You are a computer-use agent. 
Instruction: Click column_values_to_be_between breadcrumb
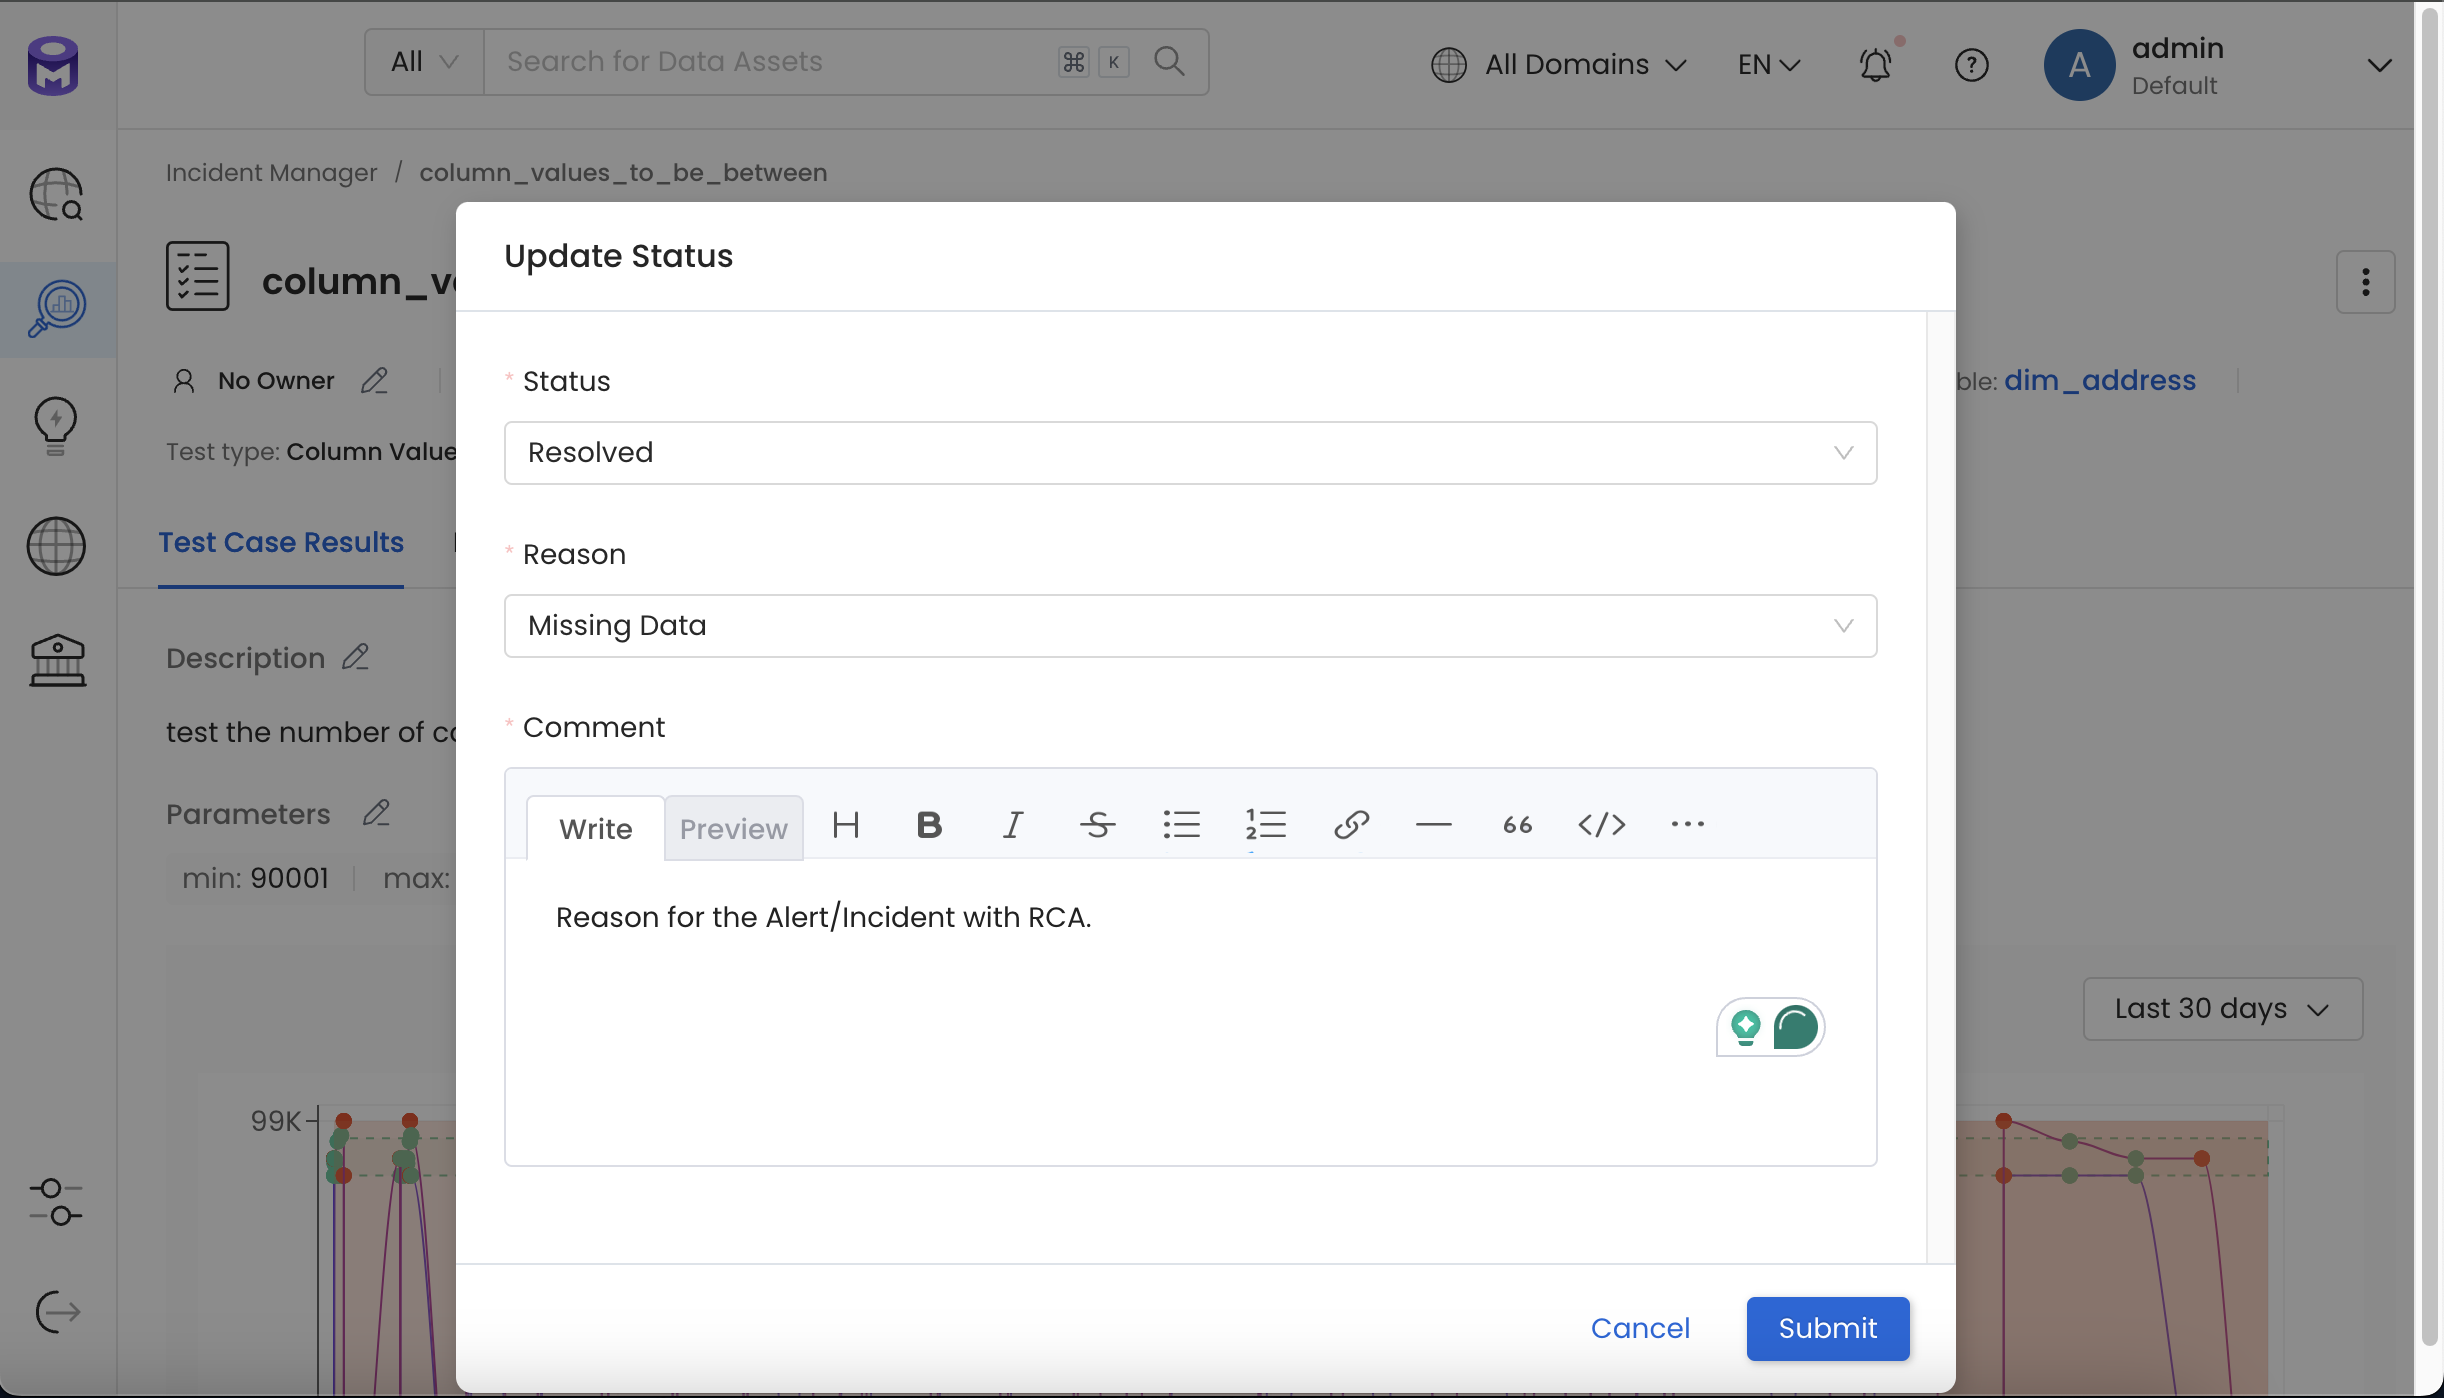pyautogui.click(x=623, y=173)
